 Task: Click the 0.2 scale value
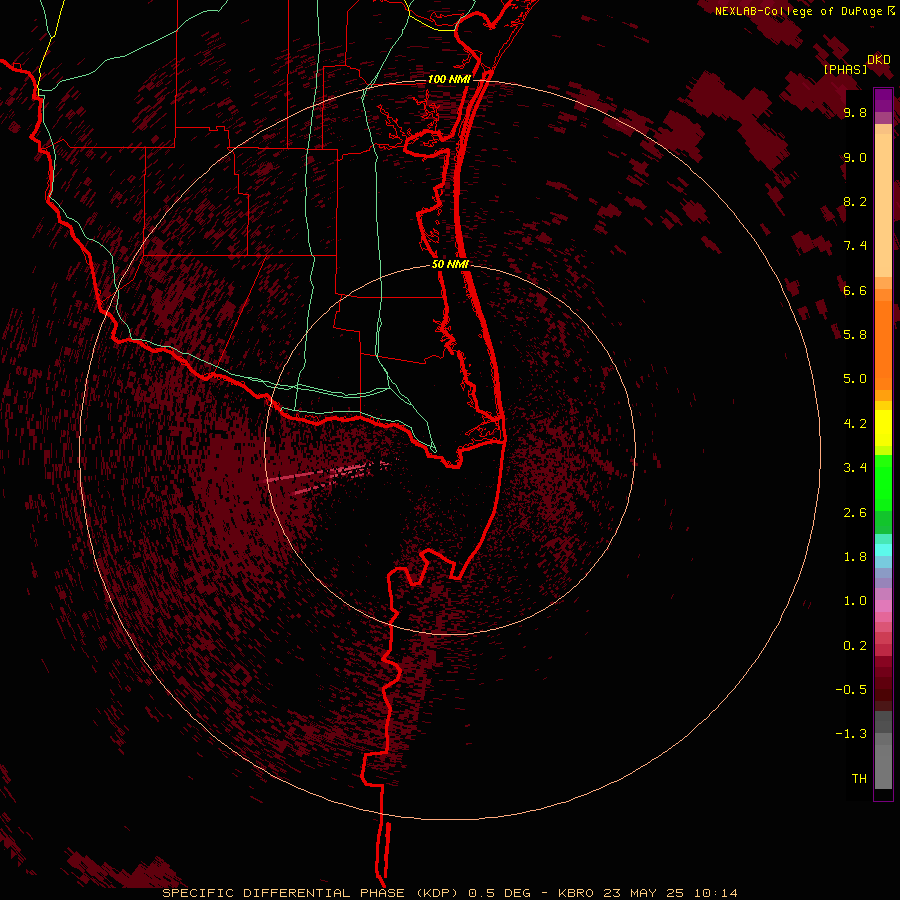[x=855, y=646]
